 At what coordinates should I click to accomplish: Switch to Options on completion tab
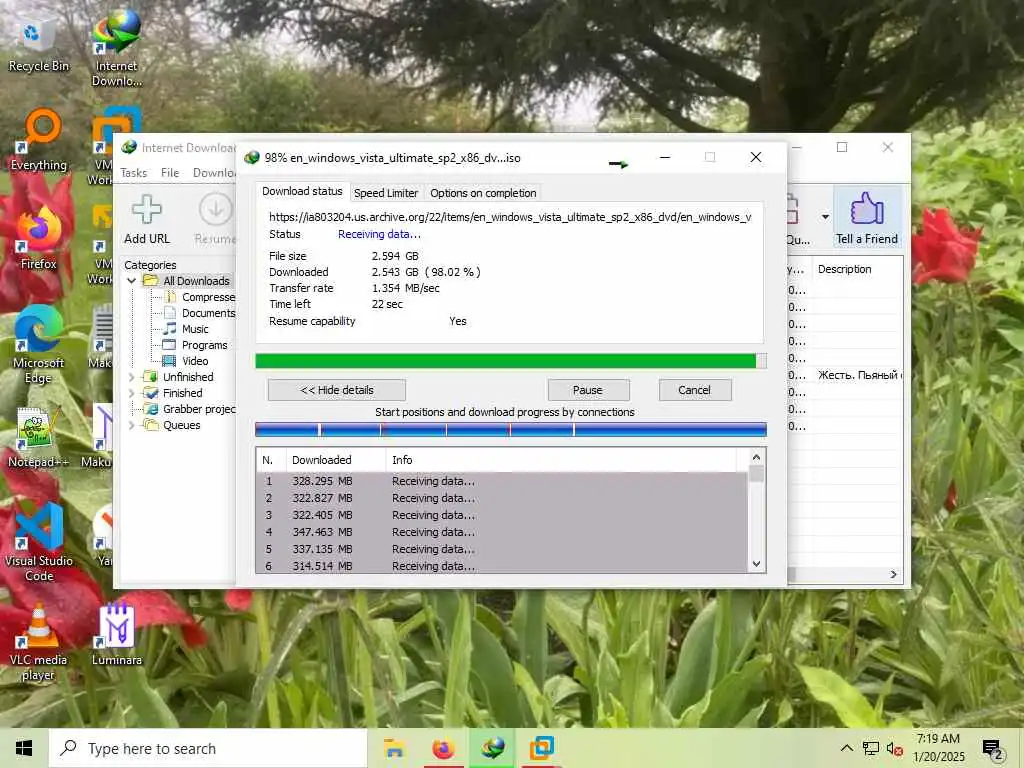[483, 193]
